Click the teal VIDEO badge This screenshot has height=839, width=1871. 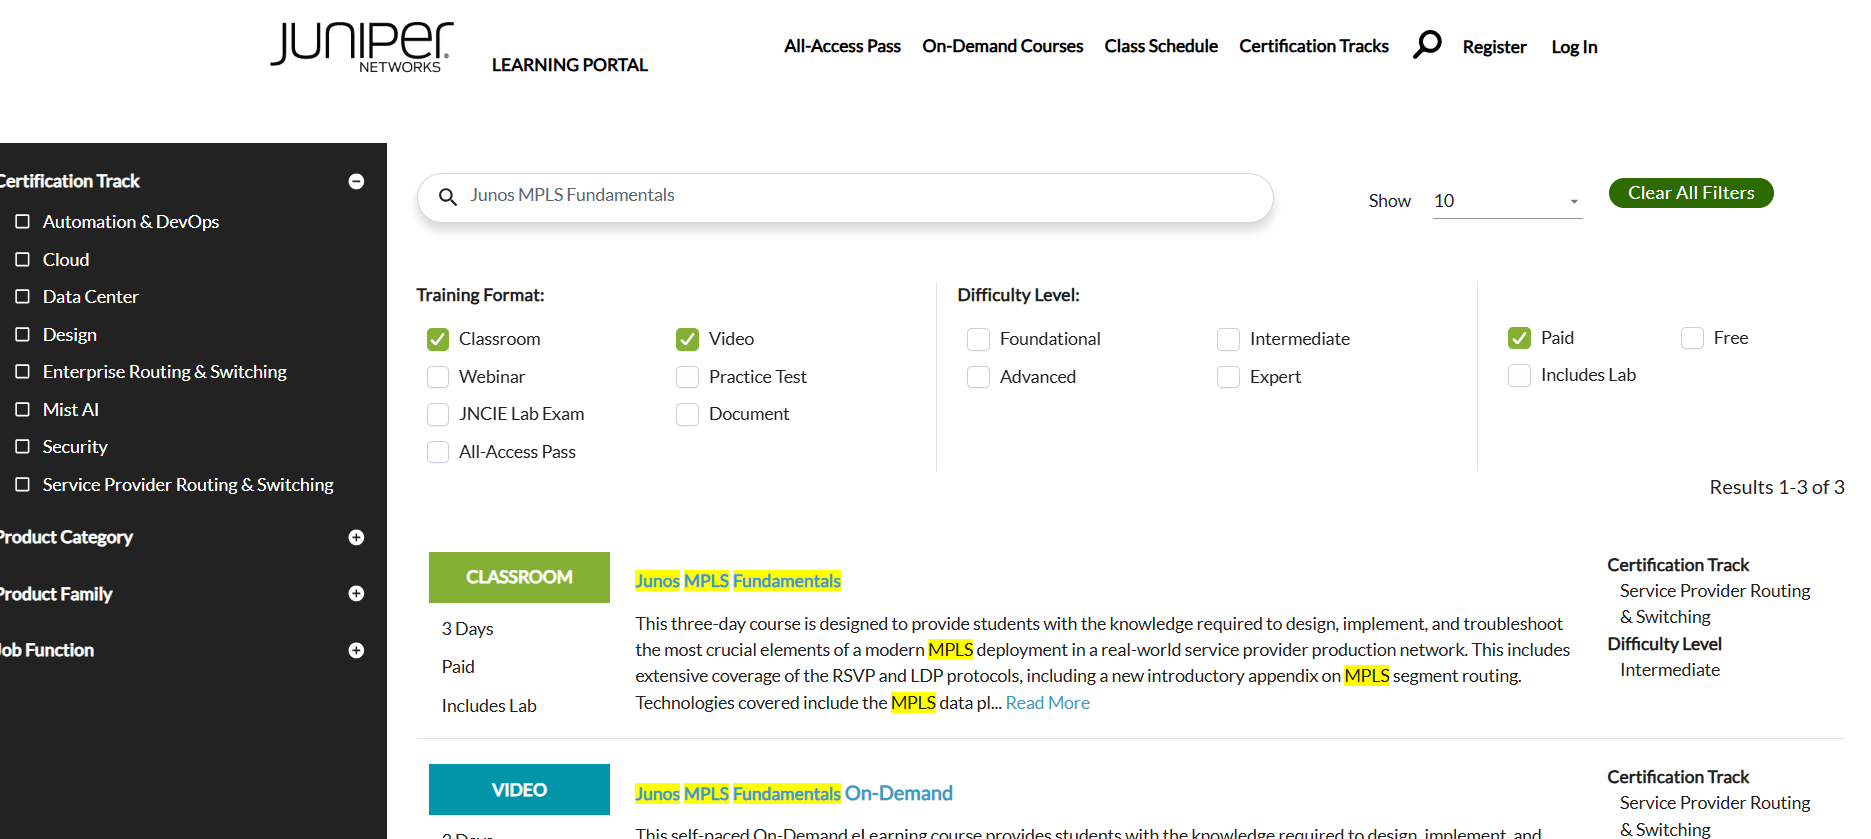click(519, 790)
